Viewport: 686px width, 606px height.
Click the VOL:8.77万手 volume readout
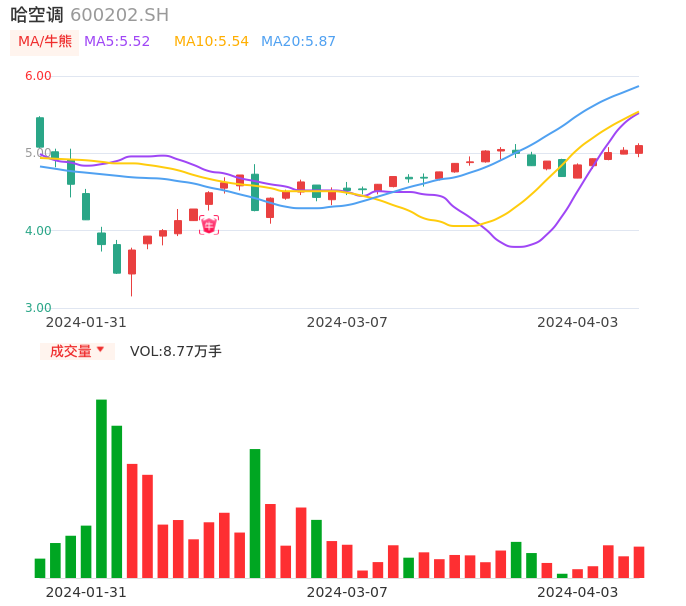(176, 351)
